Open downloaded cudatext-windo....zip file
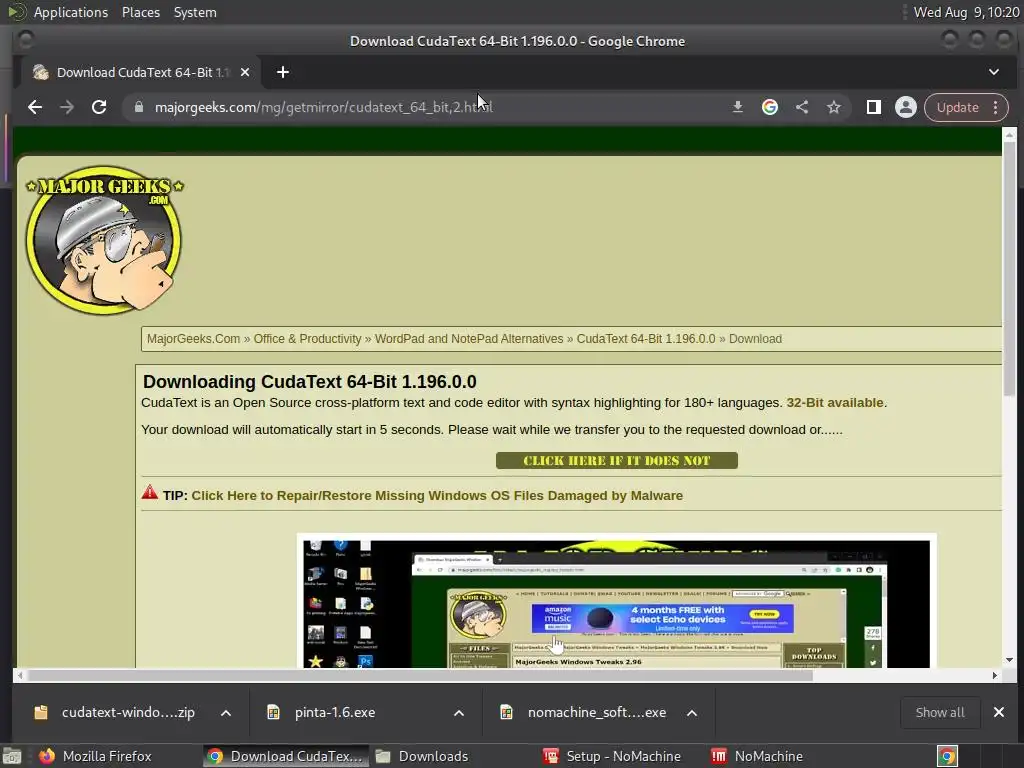 pyautogui.click(x=116, y=712)
